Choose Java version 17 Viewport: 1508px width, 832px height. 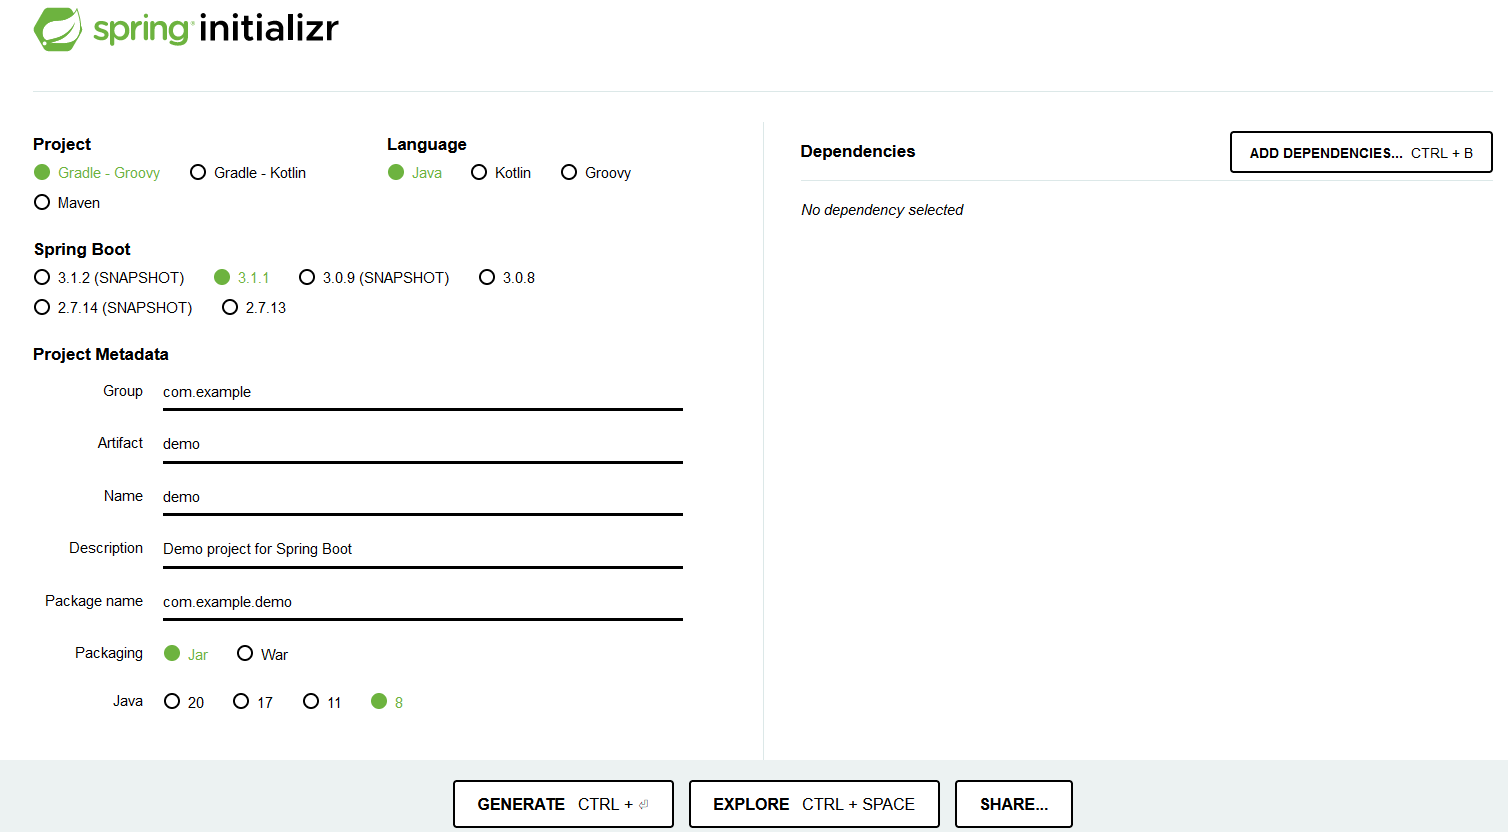coord(253,702)
